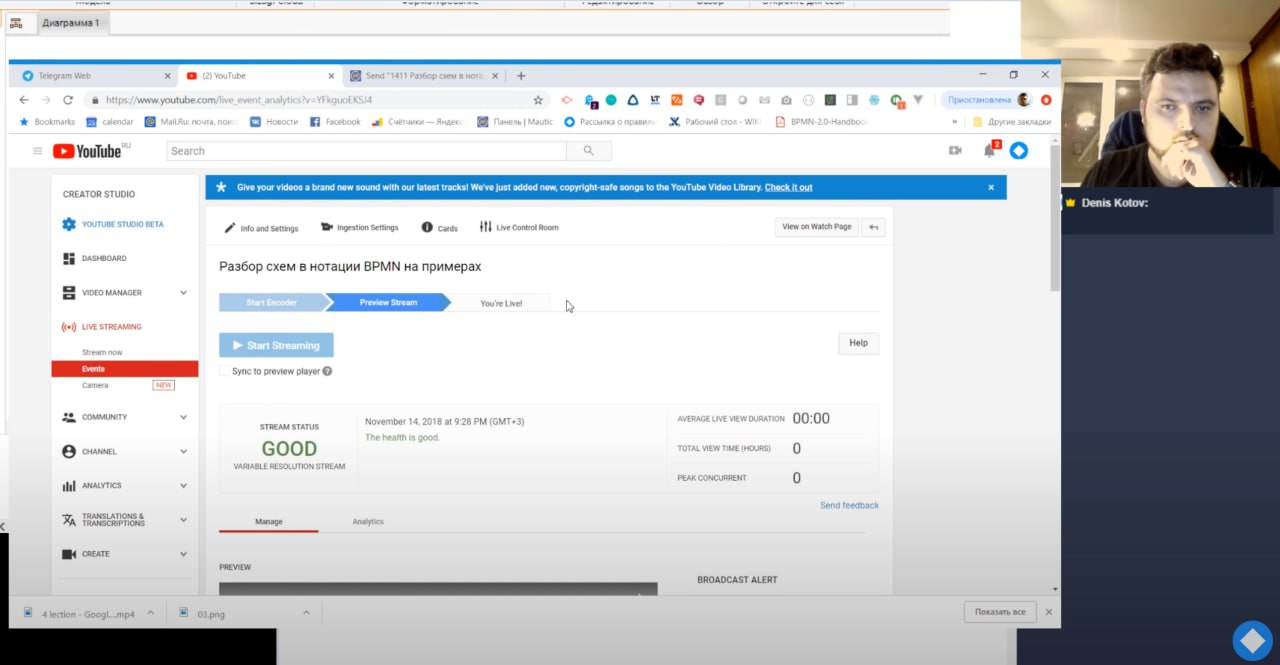Open Stream now under Live Streaming

[x=102, y=353]
